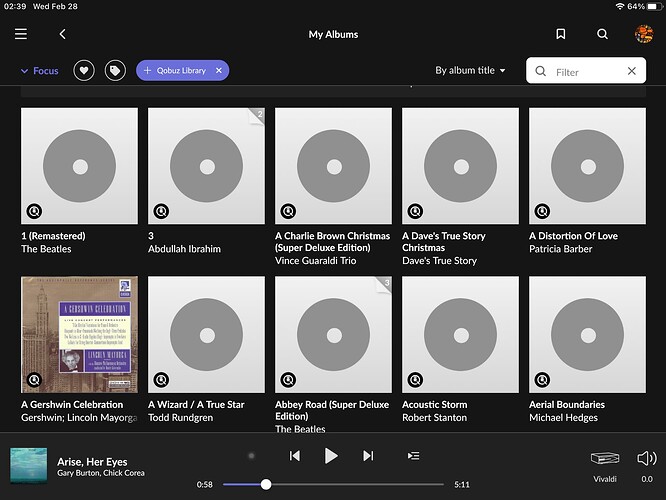Play the current track
This screenshot has width=666, height=500.
coord(331,456)
